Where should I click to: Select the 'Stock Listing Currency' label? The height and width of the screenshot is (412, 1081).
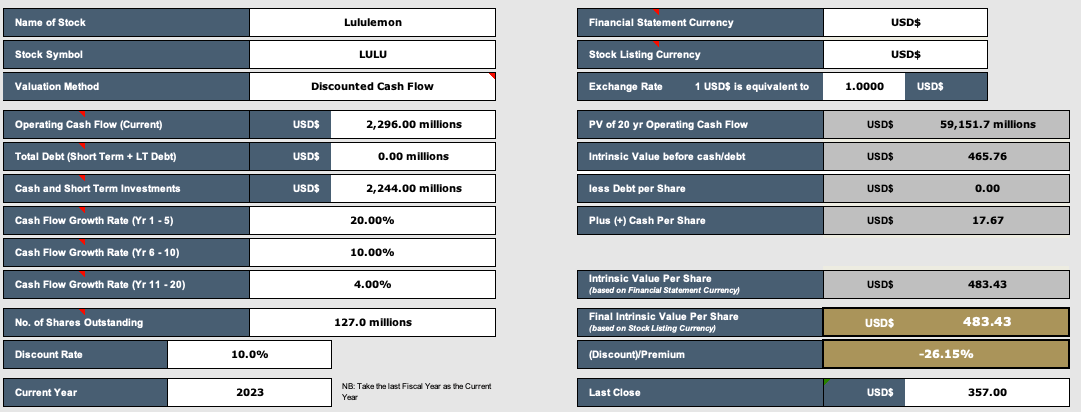point(700,54)
